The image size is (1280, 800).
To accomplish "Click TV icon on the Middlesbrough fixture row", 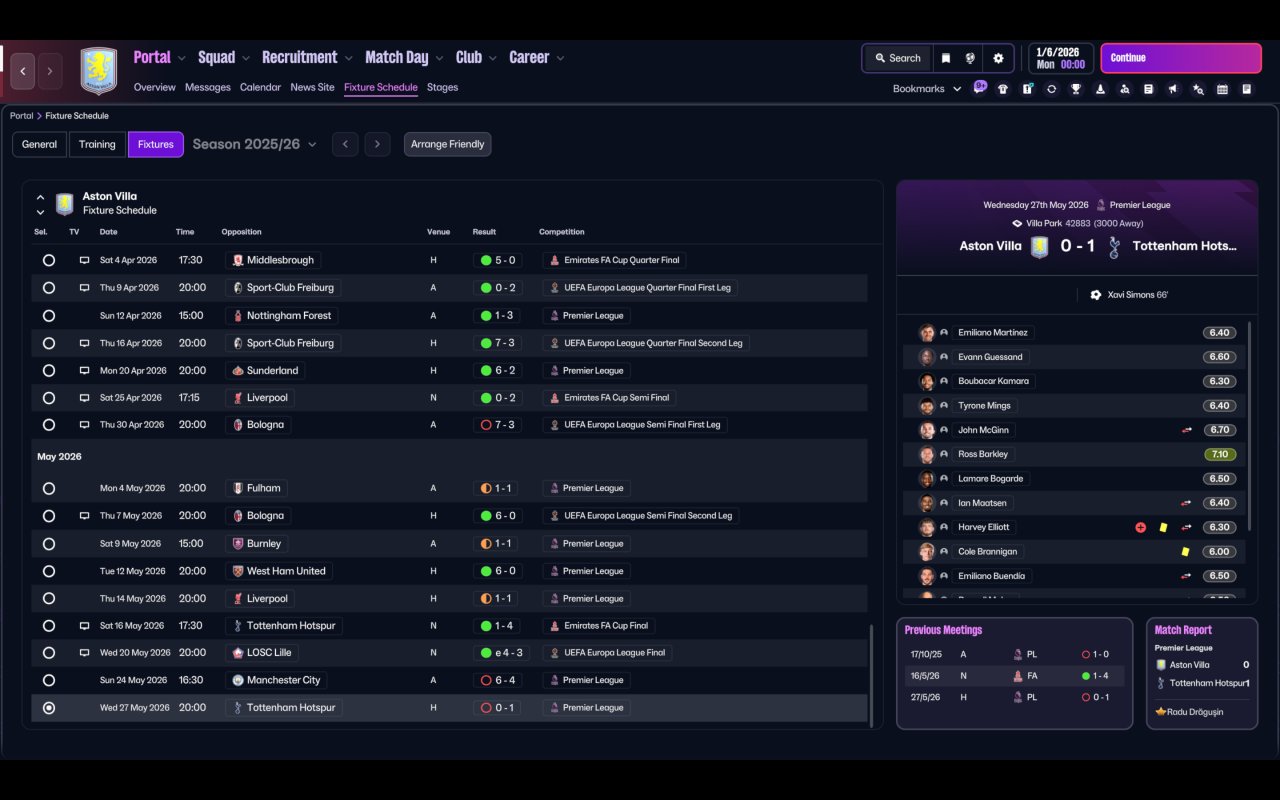I will [x=85, y=260].
